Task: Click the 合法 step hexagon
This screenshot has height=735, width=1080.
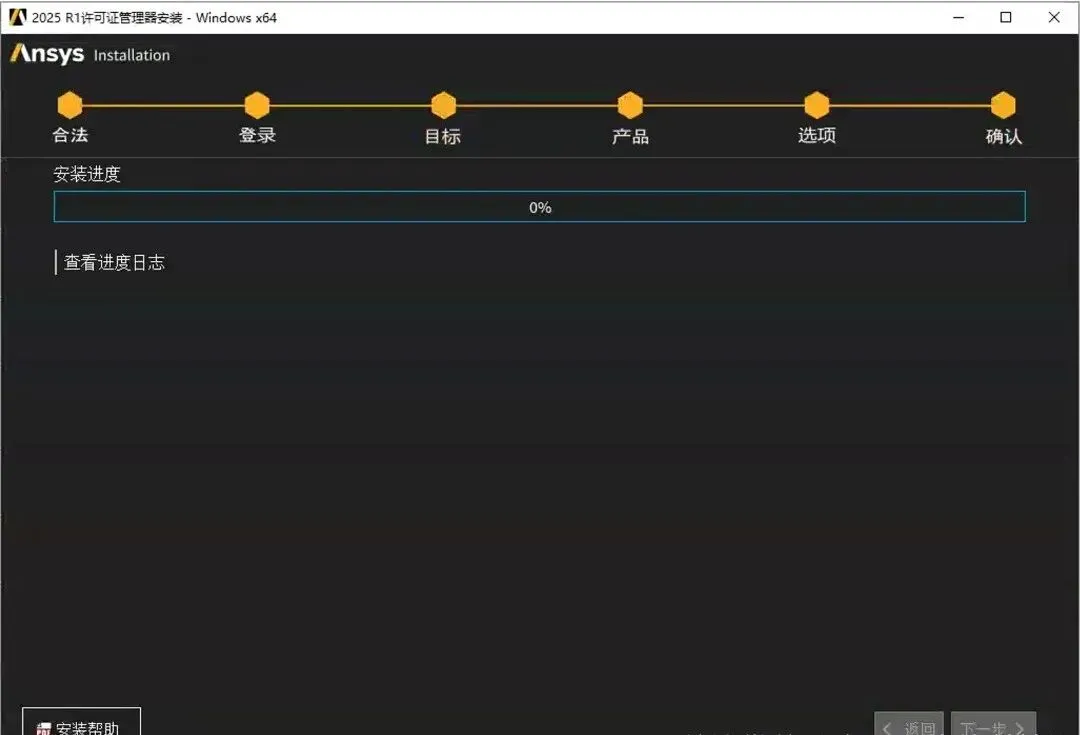Action: click(70, 105)
